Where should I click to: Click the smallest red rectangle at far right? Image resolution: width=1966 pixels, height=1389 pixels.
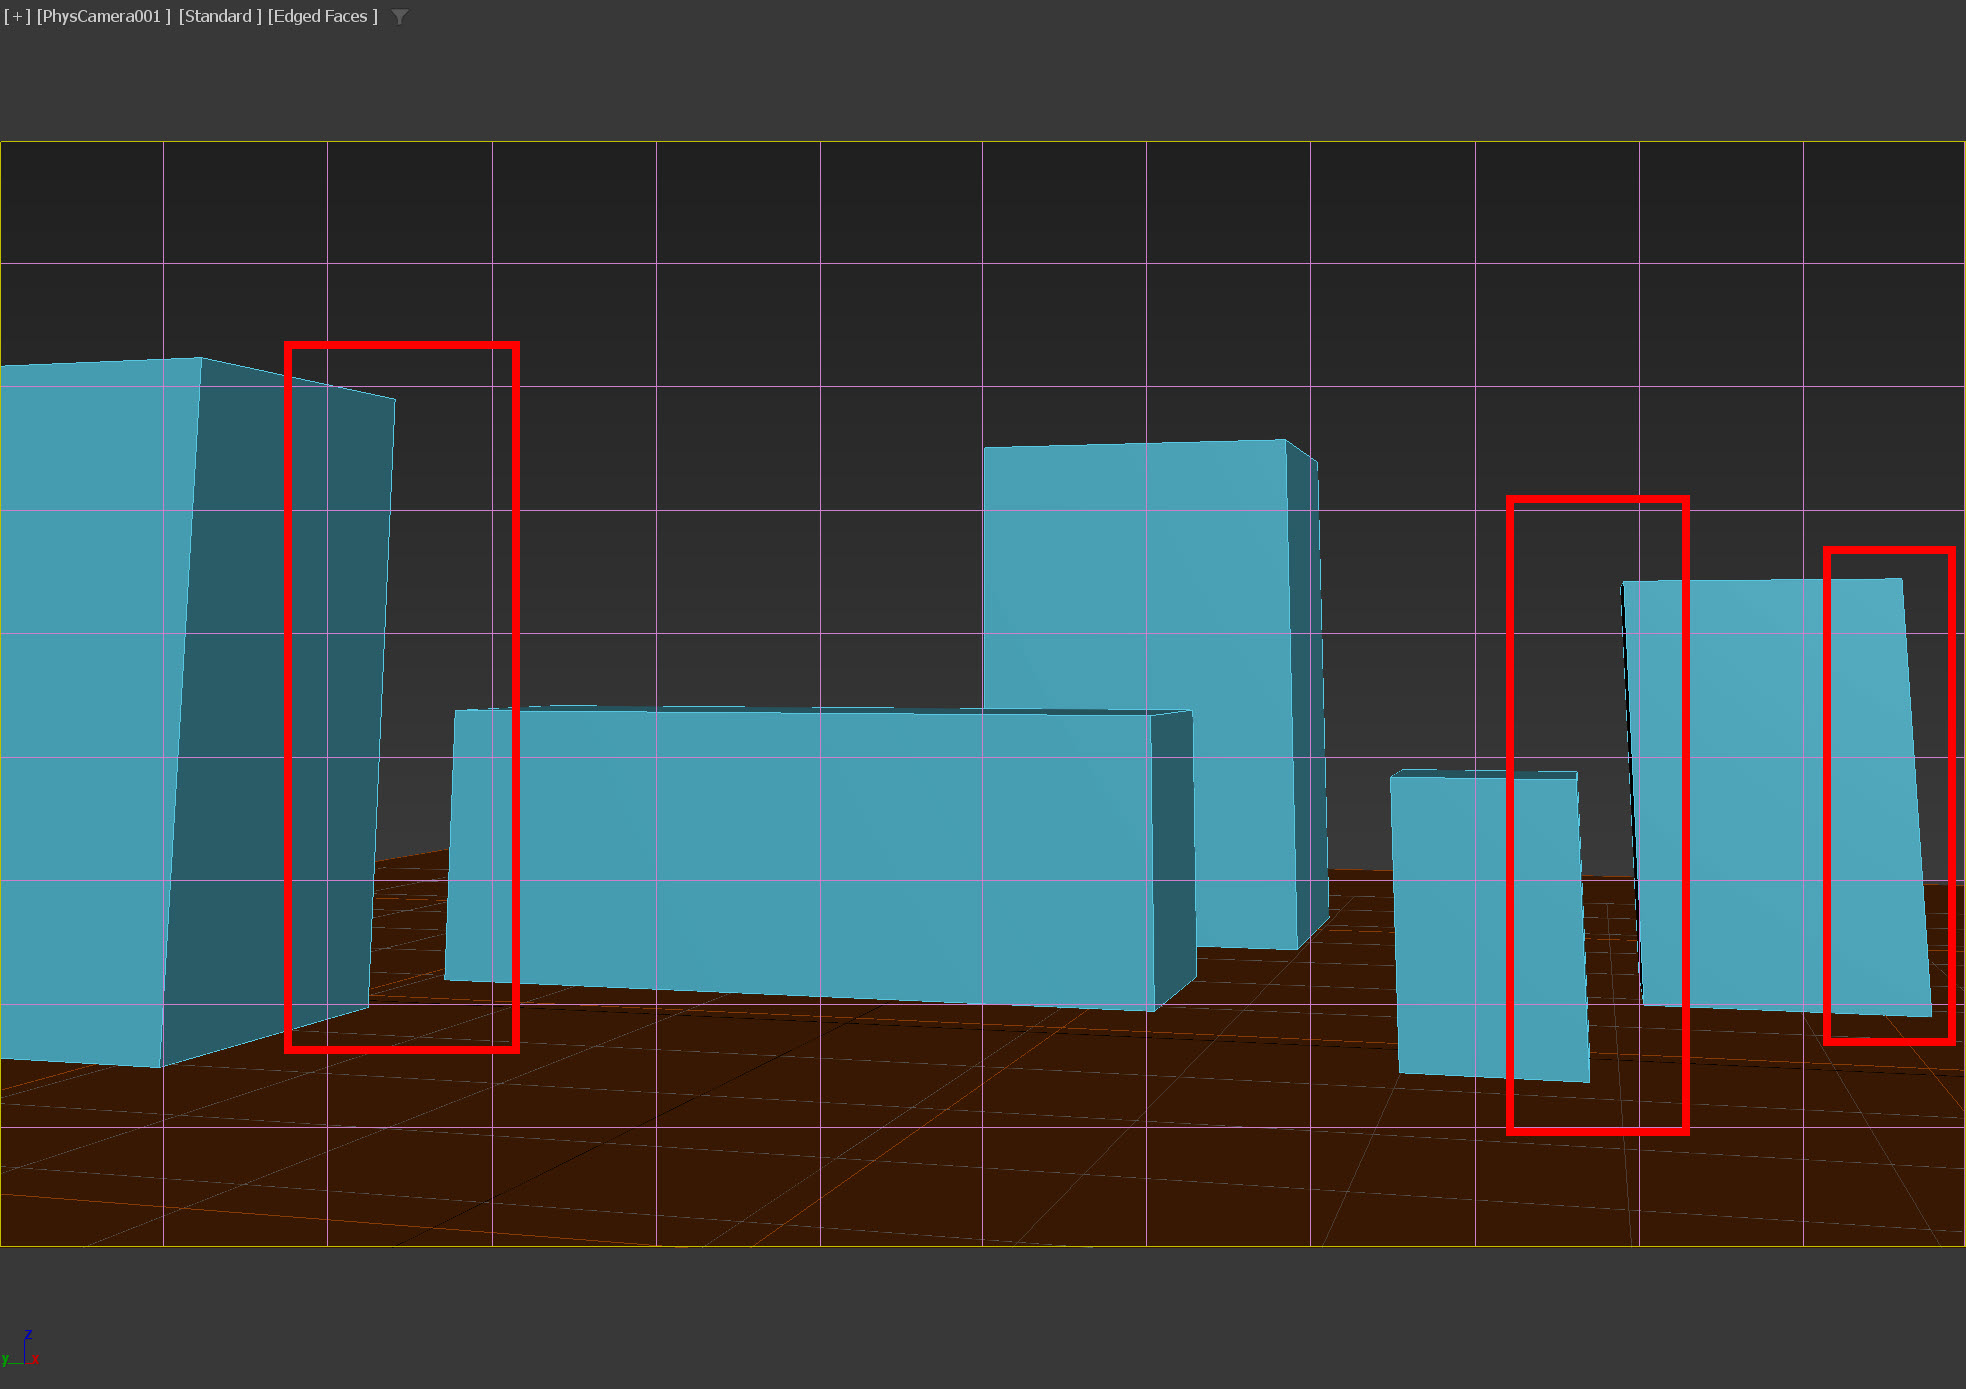1951,800
